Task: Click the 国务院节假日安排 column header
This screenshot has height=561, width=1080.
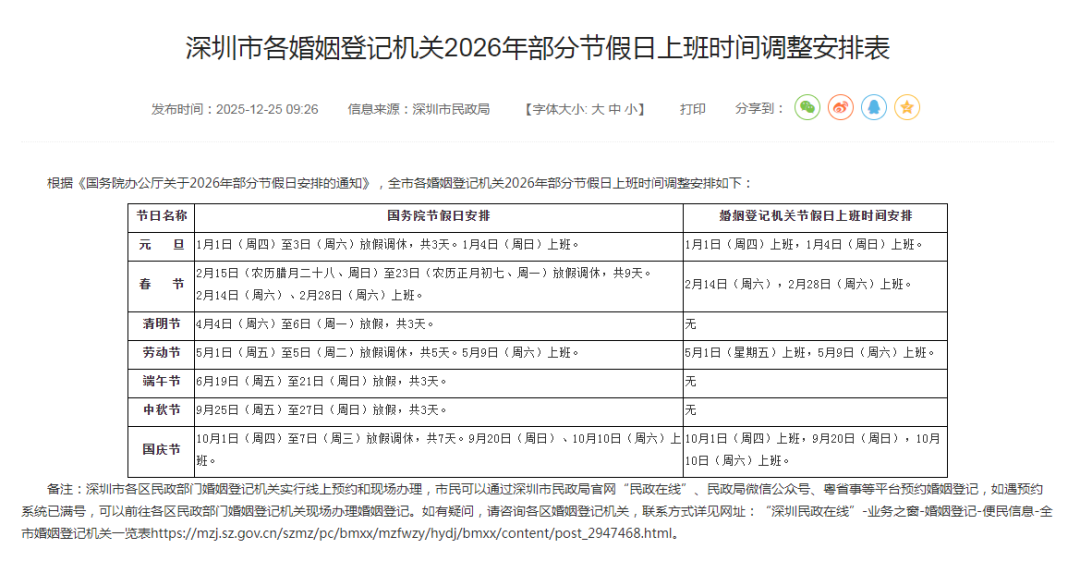Action: 439,216
